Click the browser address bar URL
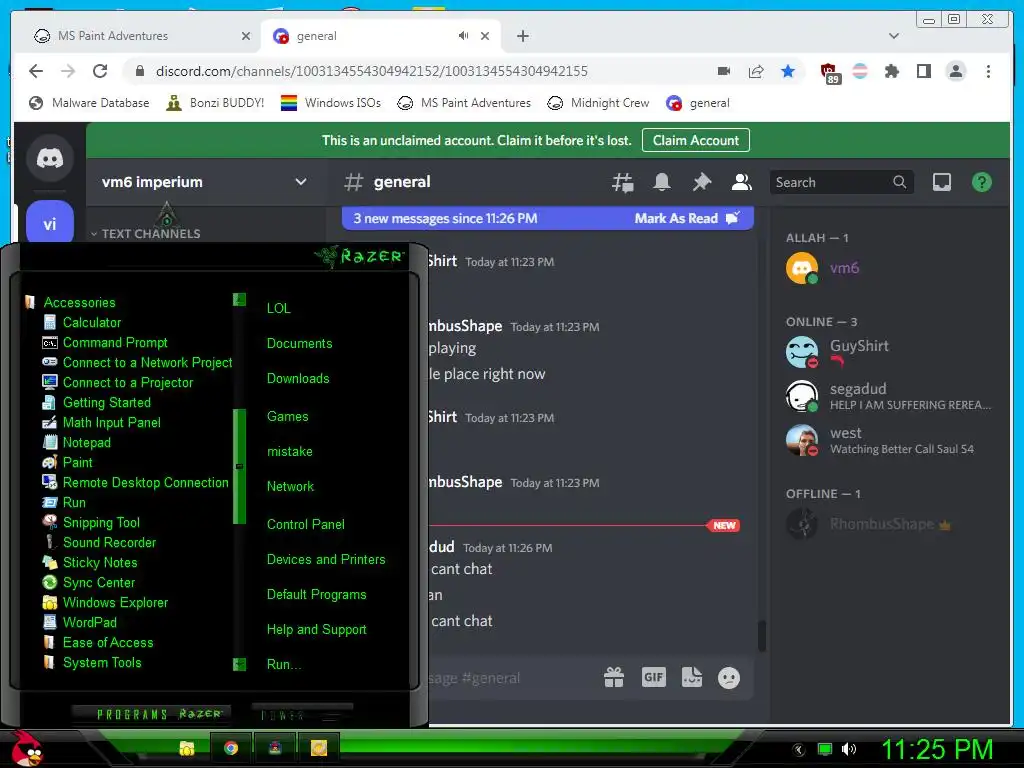Viewport: 1024px width, 768px height. [372, 71]
